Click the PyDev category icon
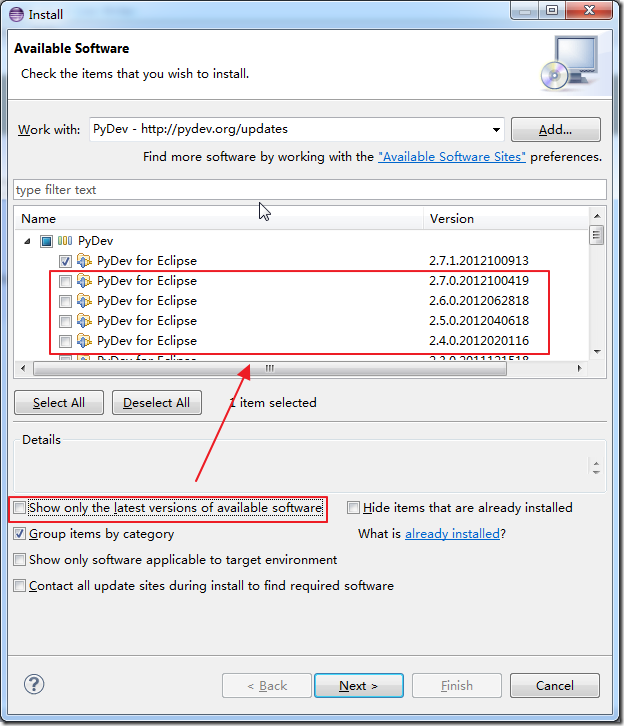The height and width of the screenshot is (726, 624). tap(65, 241)
